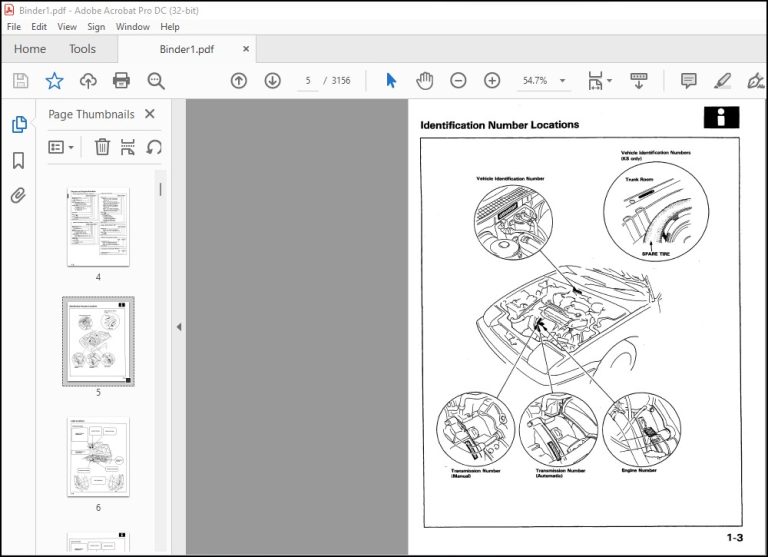
Task: Click the info icon on the page
Action: (721, 118)
